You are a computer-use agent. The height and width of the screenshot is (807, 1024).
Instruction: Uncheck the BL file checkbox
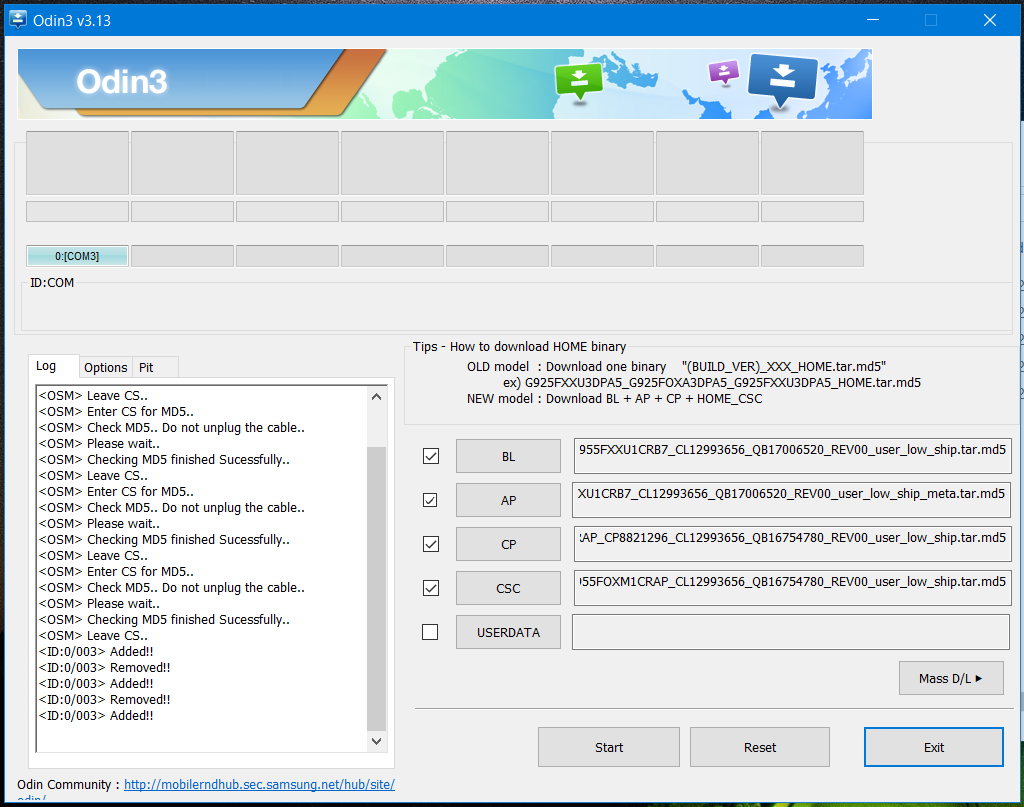[x=431, y=456]
